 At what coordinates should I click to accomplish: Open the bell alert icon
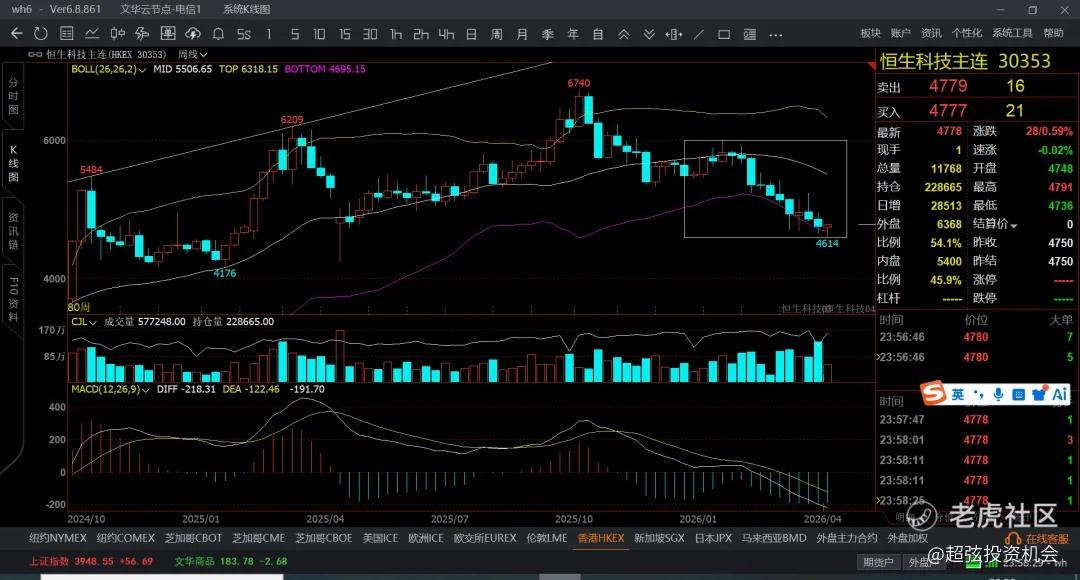[218, 34]
